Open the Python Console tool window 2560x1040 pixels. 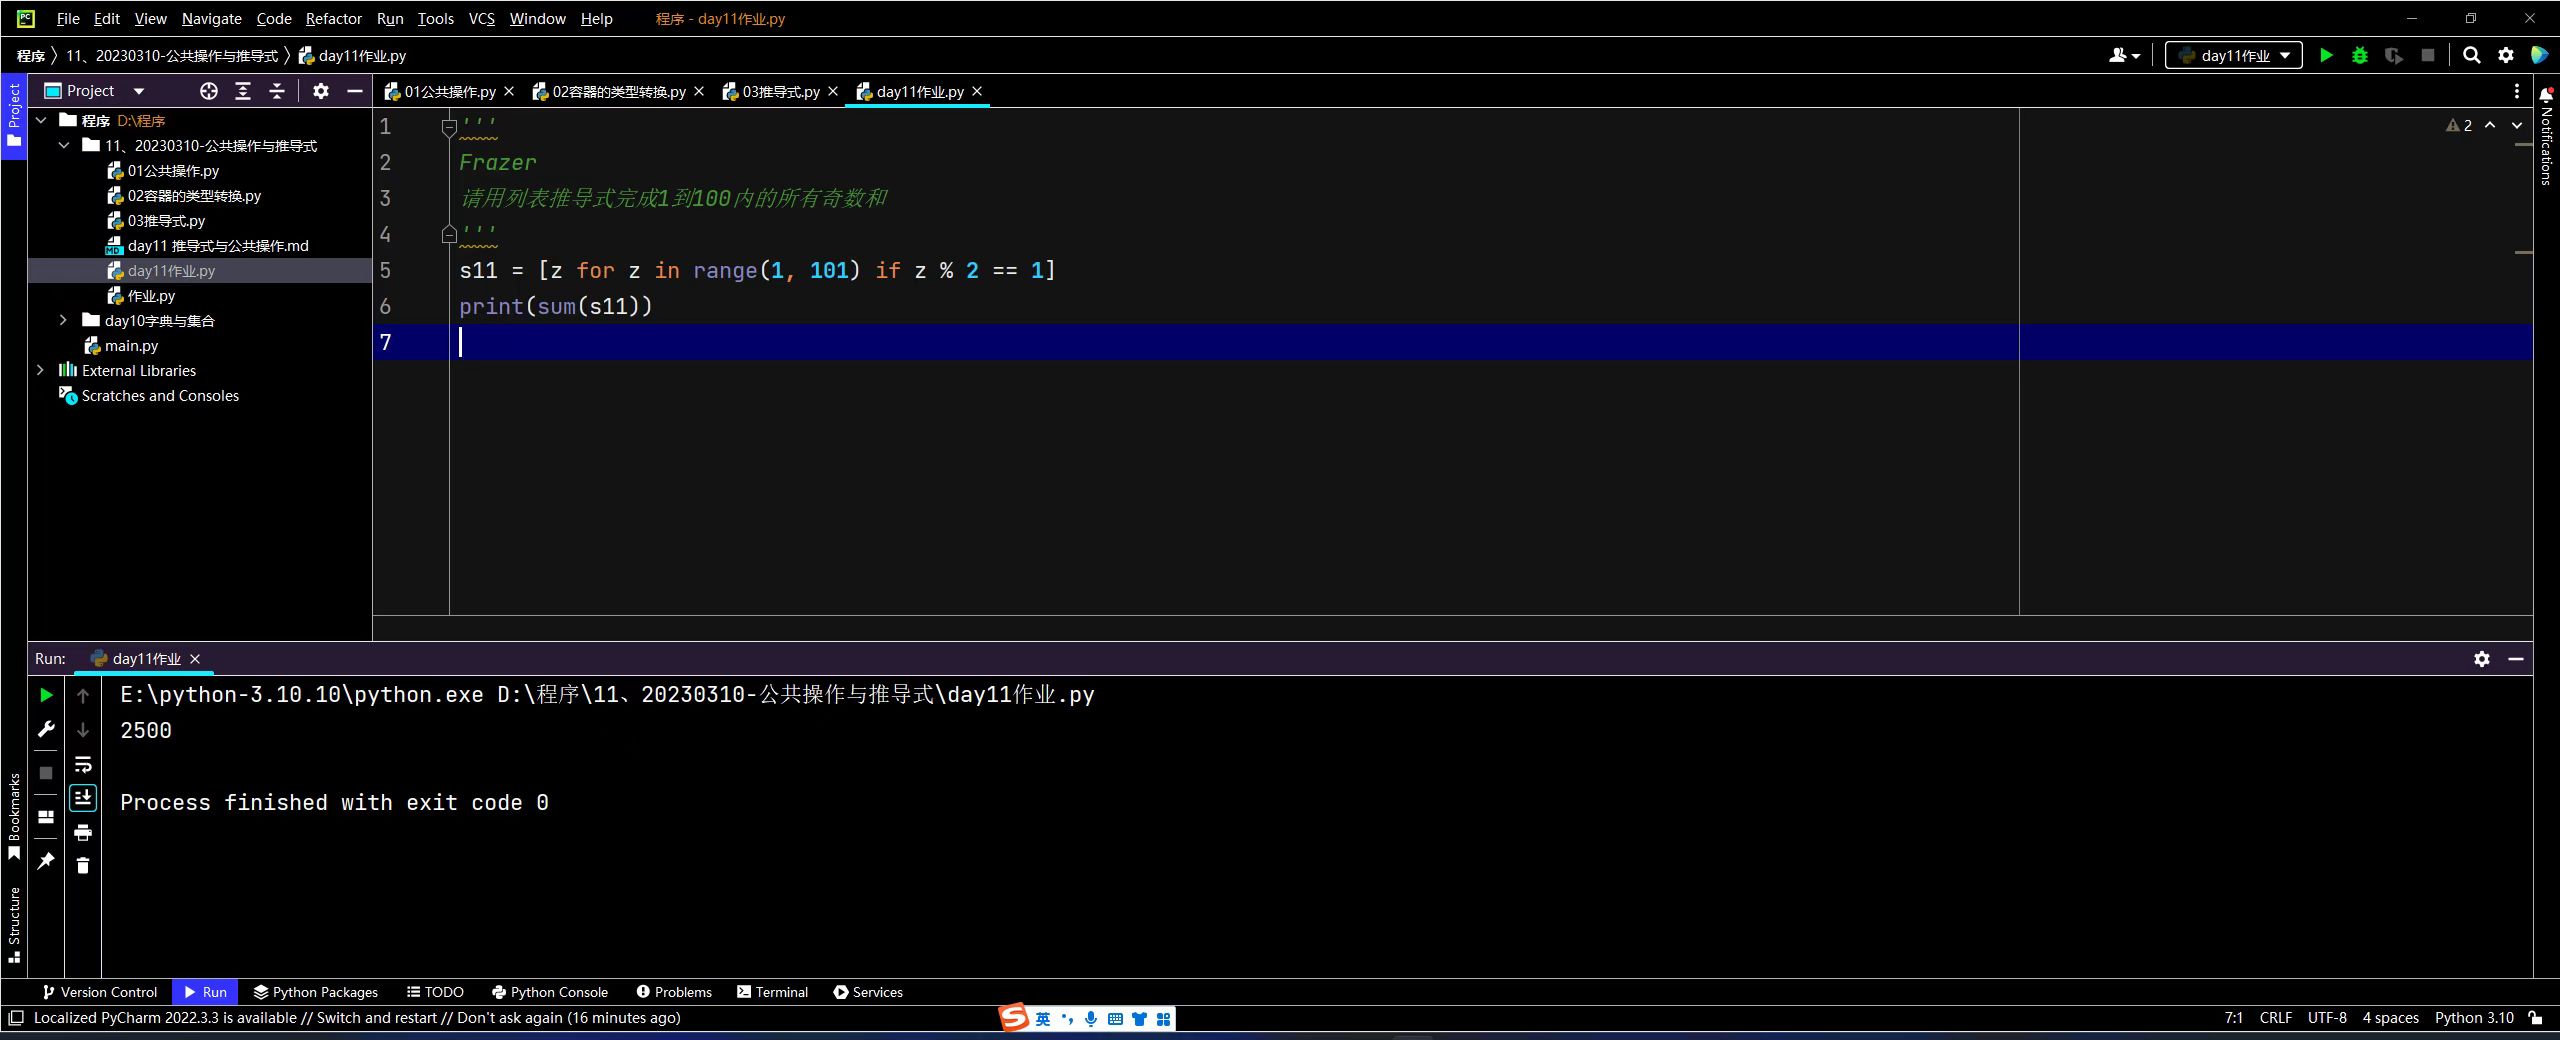click(550, 992)
